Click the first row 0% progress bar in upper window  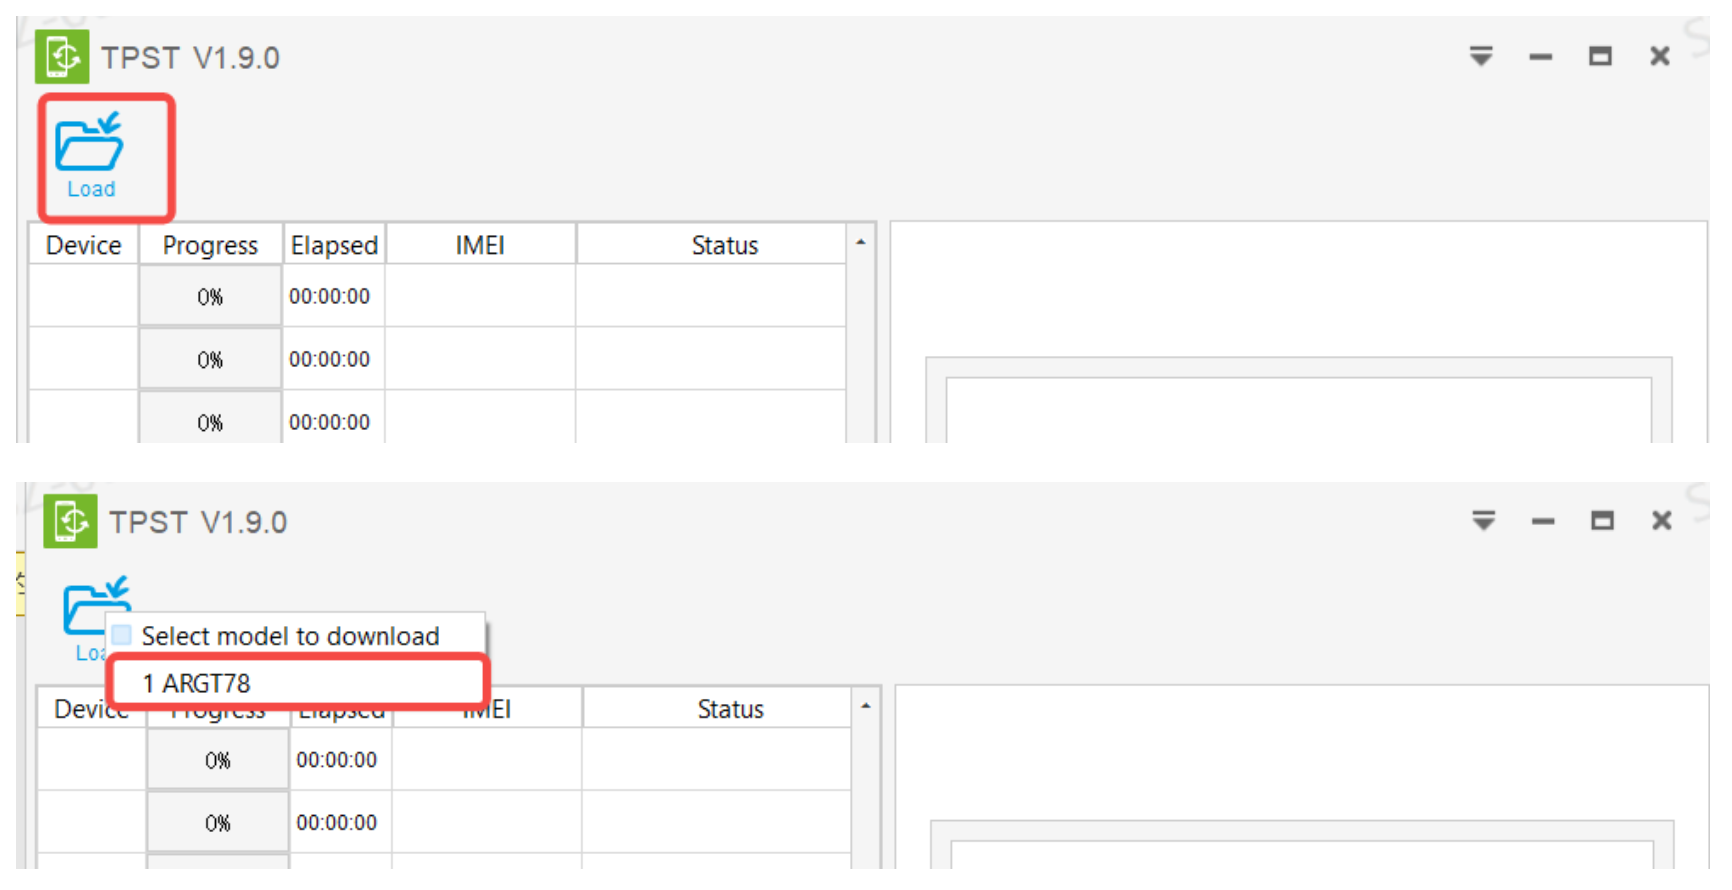(x=210, y=296)
